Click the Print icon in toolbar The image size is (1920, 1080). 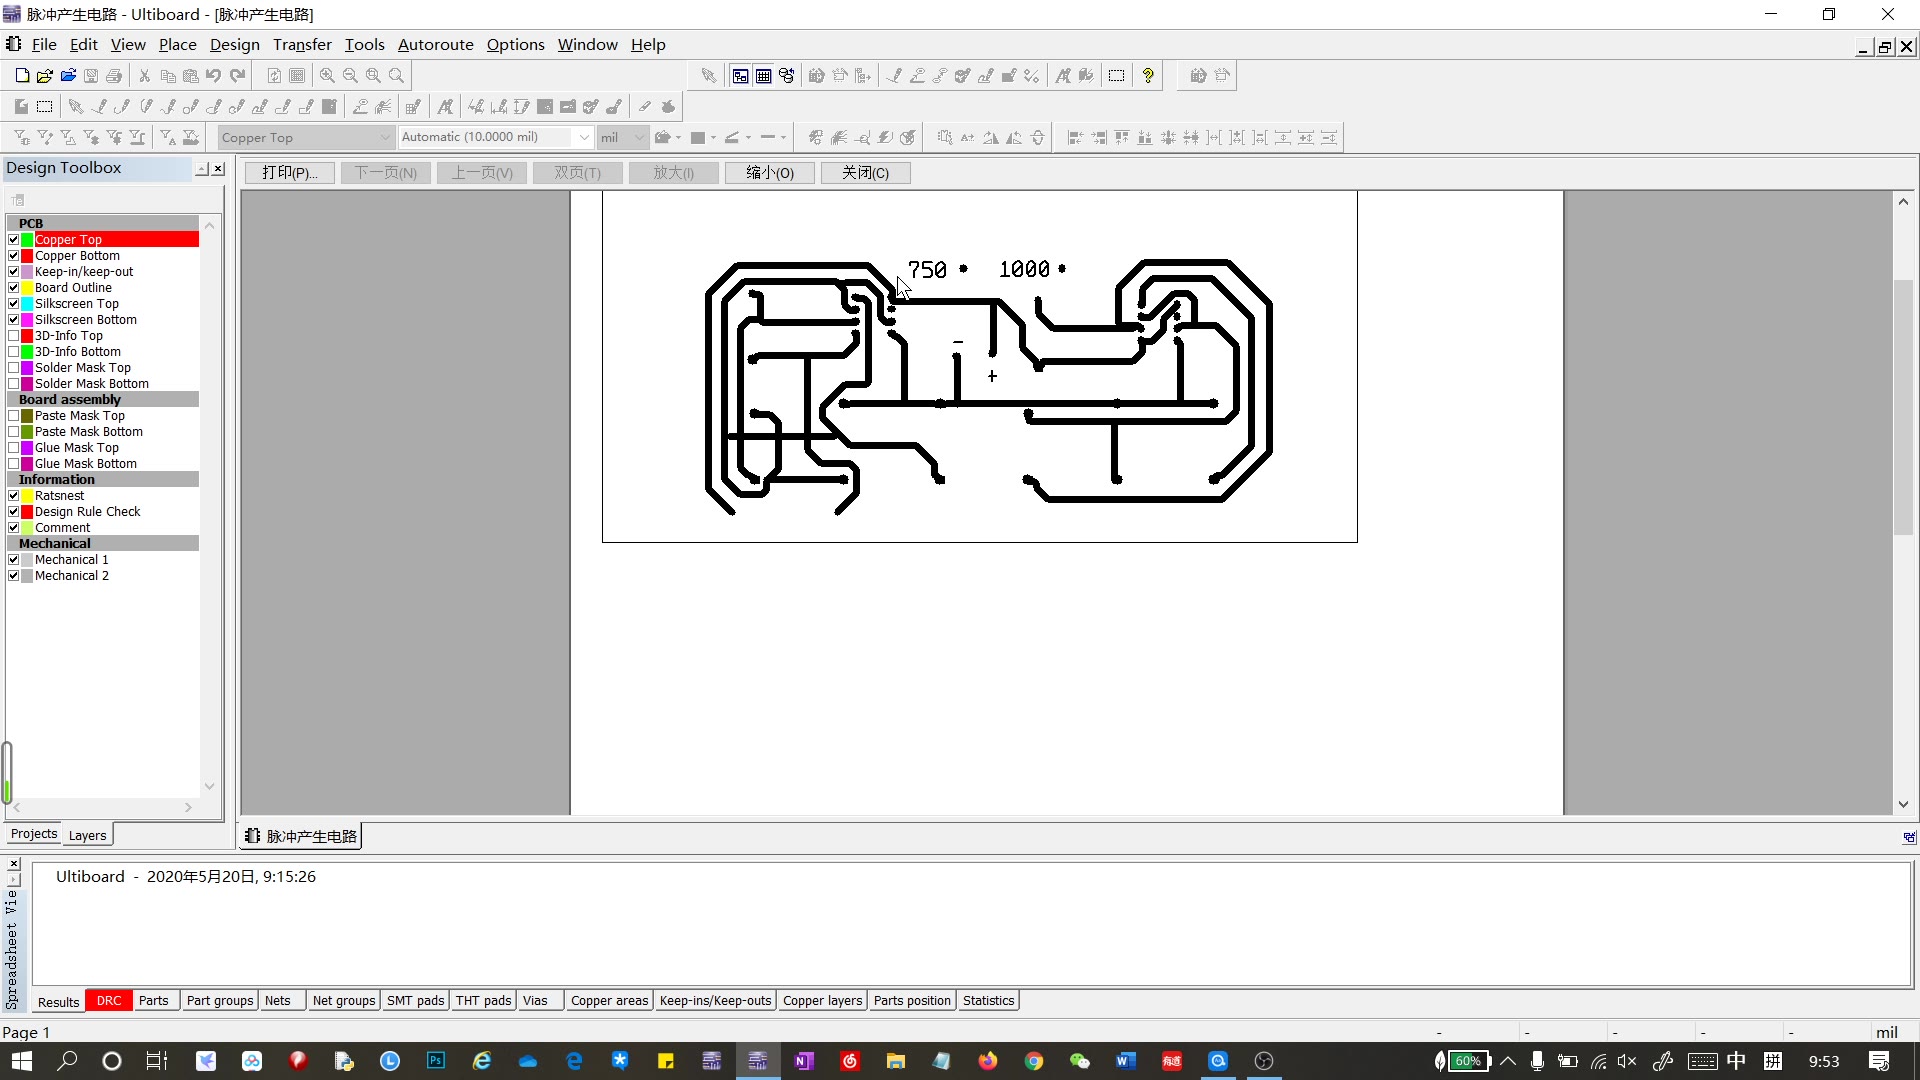tap(114, 75)
